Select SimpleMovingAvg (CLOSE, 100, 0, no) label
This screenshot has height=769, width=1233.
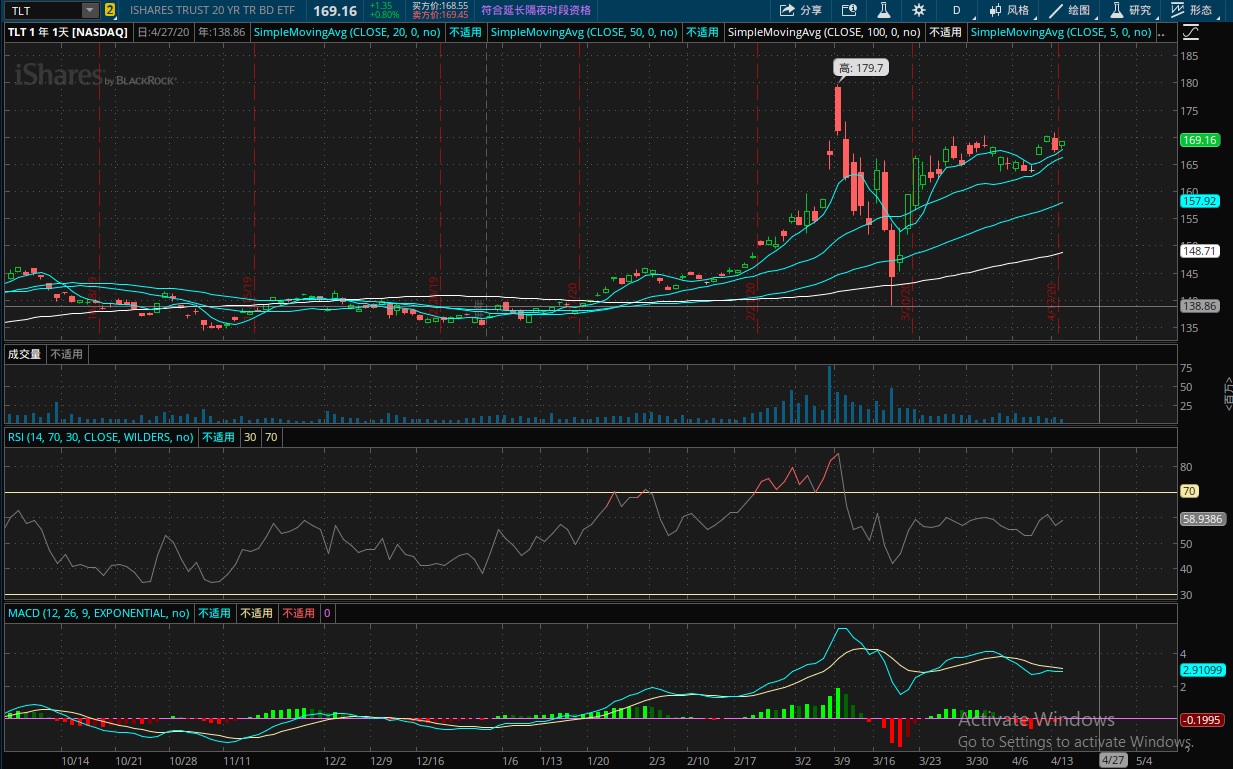(824, 32)
